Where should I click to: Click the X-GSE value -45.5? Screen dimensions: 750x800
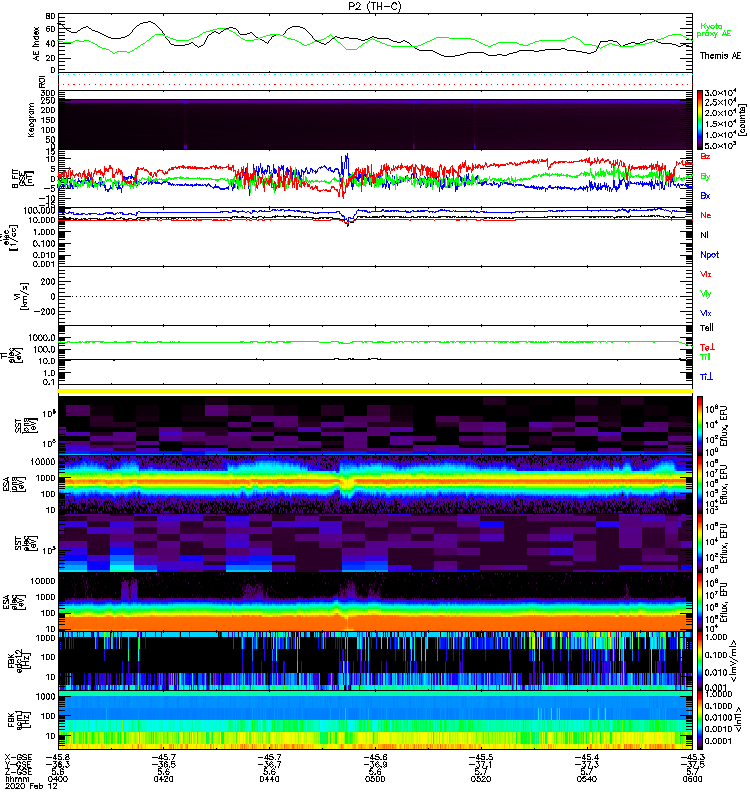[481, 758]
